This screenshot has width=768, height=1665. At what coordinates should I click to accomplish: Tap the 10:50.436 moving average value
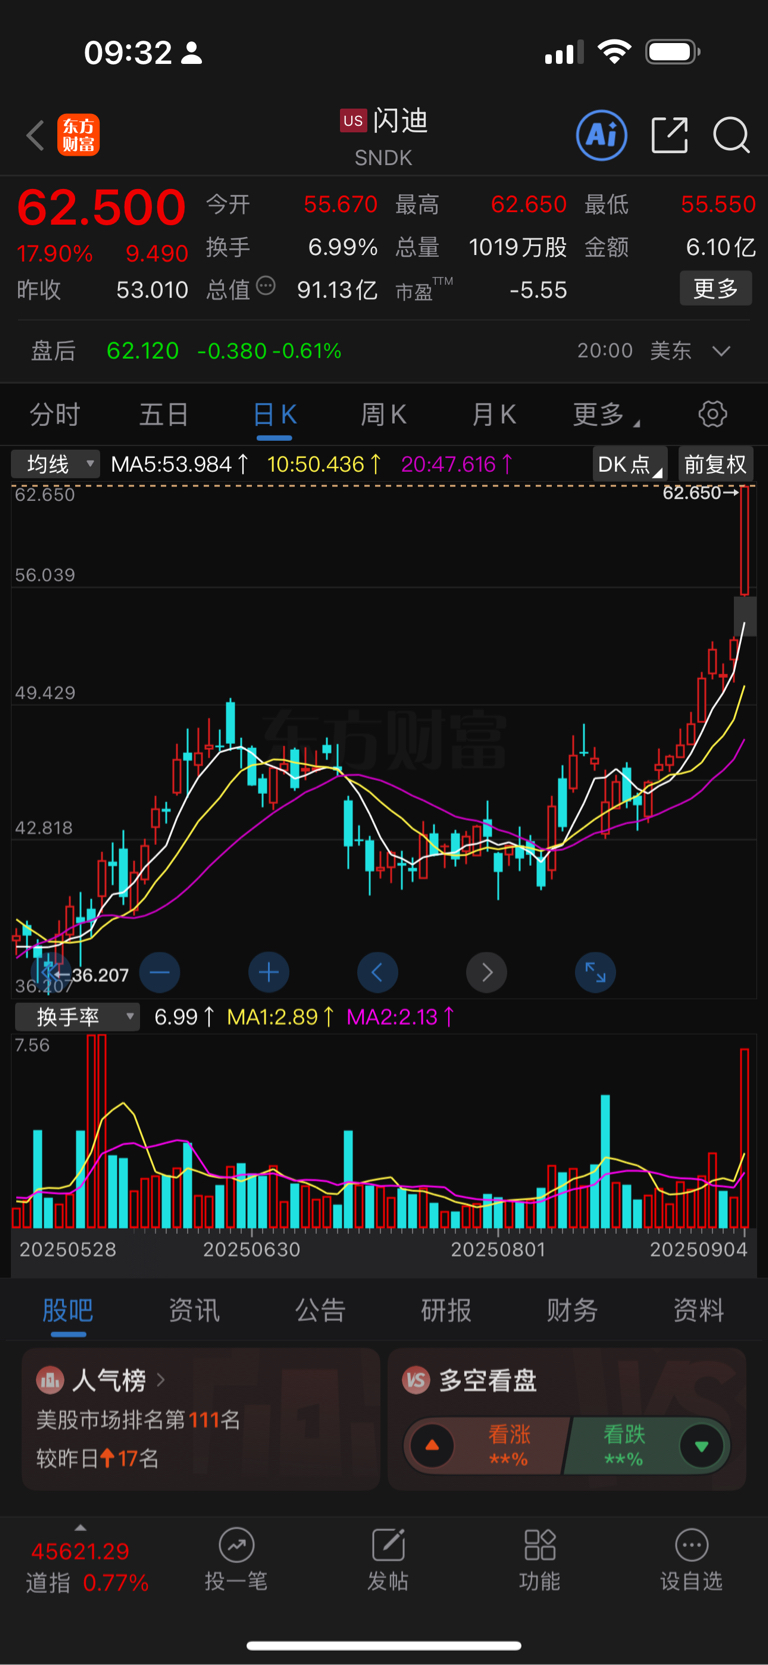click(324, 464)
